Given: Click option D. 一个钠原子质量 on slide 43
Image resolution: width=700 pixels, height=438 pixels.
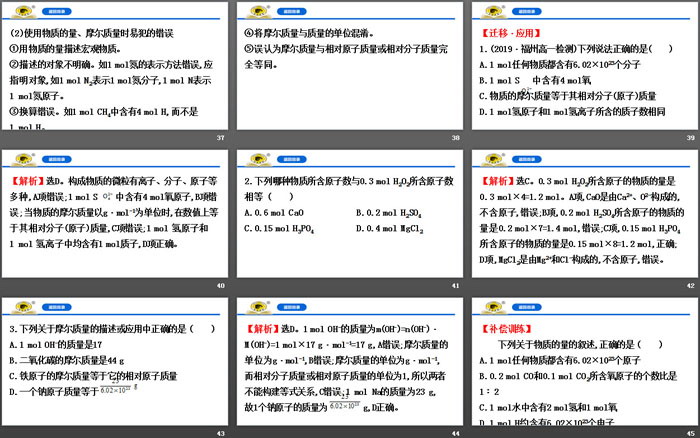Looking at the screenshot, I should (x=73, y=392).
